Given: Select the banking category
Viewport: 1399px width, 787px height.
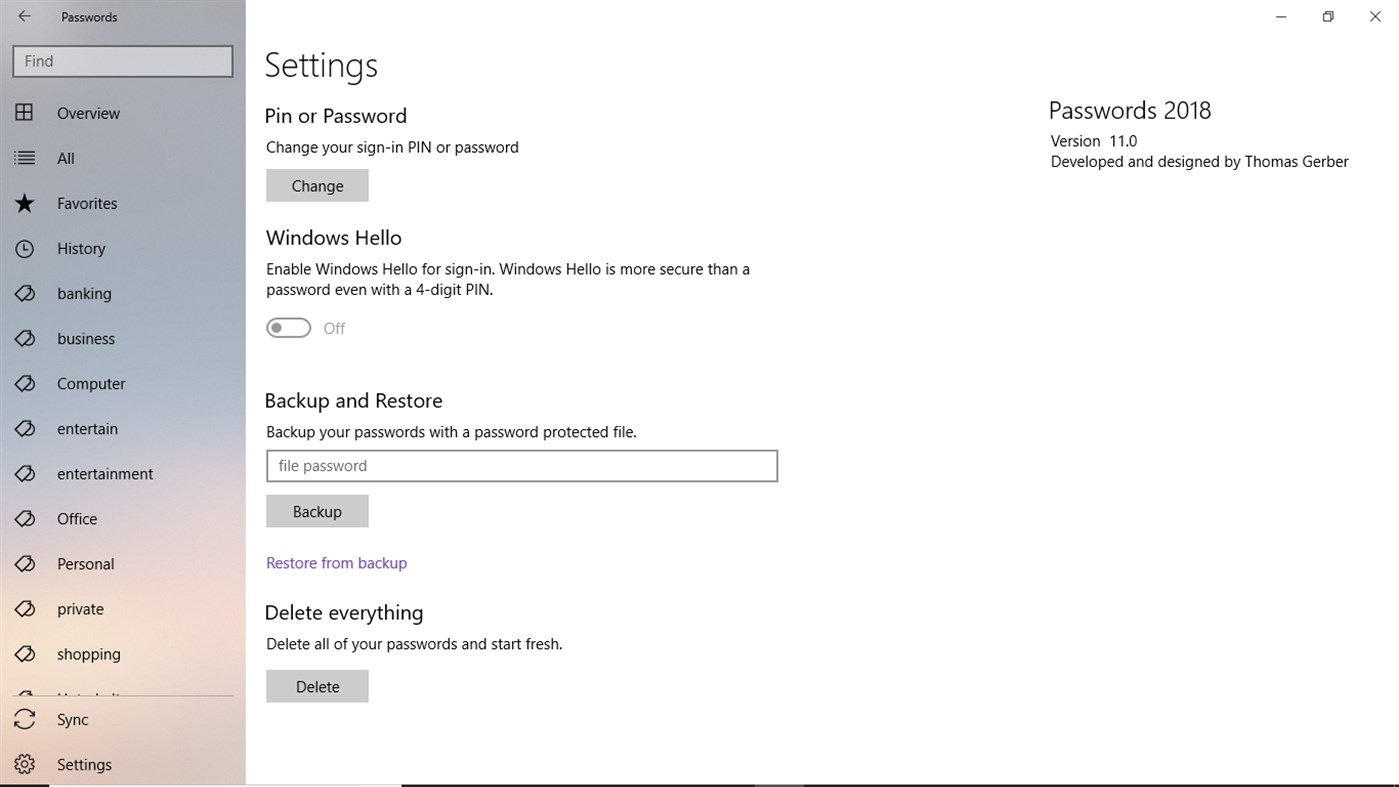Looking at the screenshot, I should click(123, 293).
